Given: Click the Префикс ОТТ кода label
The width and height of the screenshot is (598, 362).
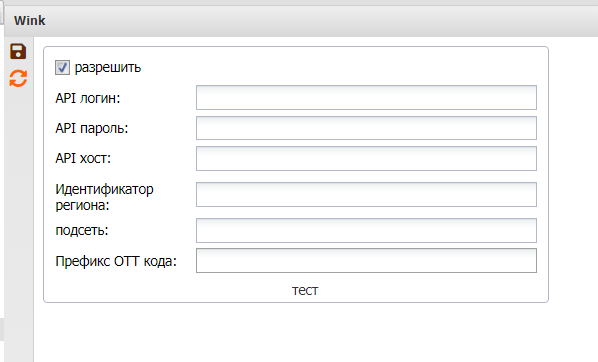Looking at the screenshot, I should (116, 261).
